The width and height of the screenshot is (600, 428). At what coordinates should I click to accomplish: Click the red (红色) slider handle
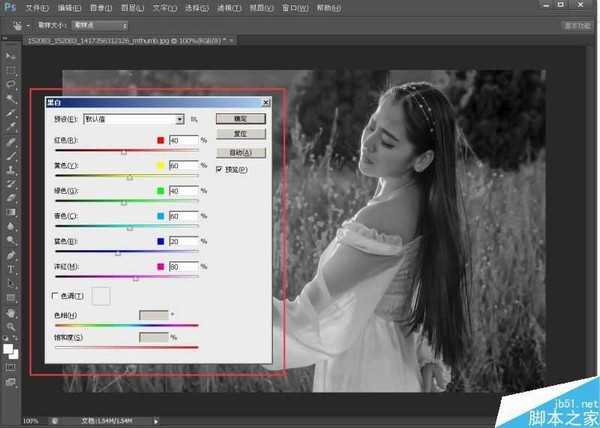coord(123,153)
